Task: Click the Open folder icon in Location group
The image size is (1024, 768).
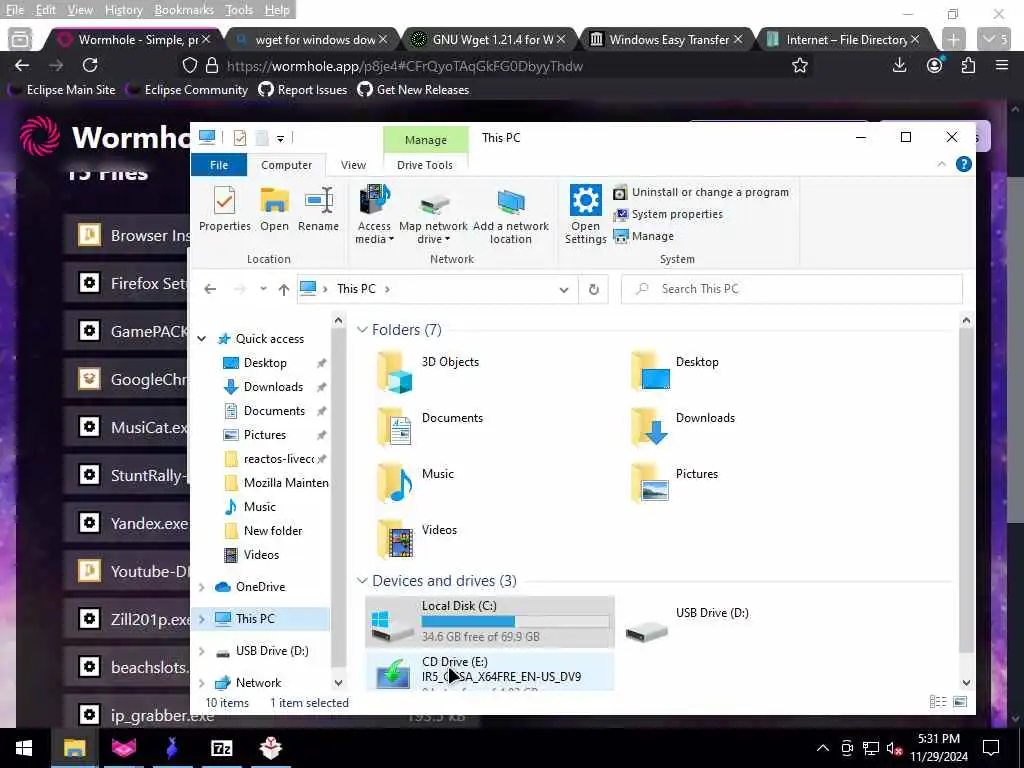Action: [x=274, y=208]
